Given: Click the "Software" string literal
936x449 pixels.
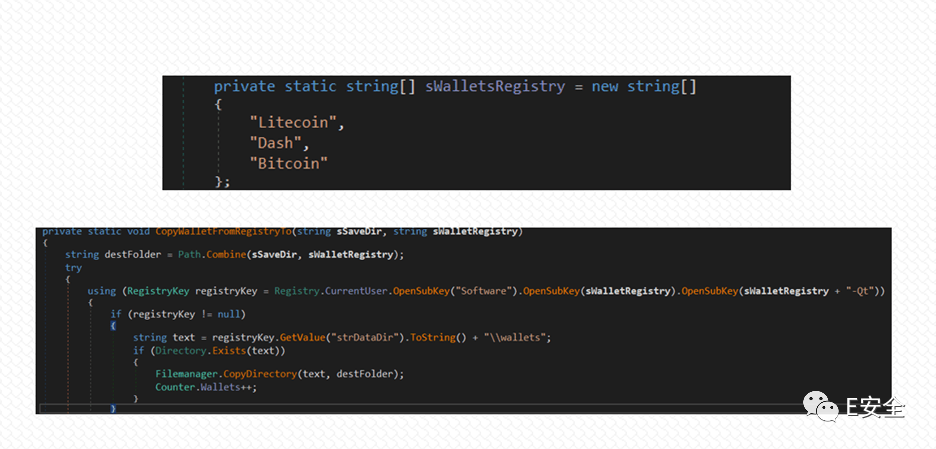Looking at the screenshot, I should [x=482, y=291].
